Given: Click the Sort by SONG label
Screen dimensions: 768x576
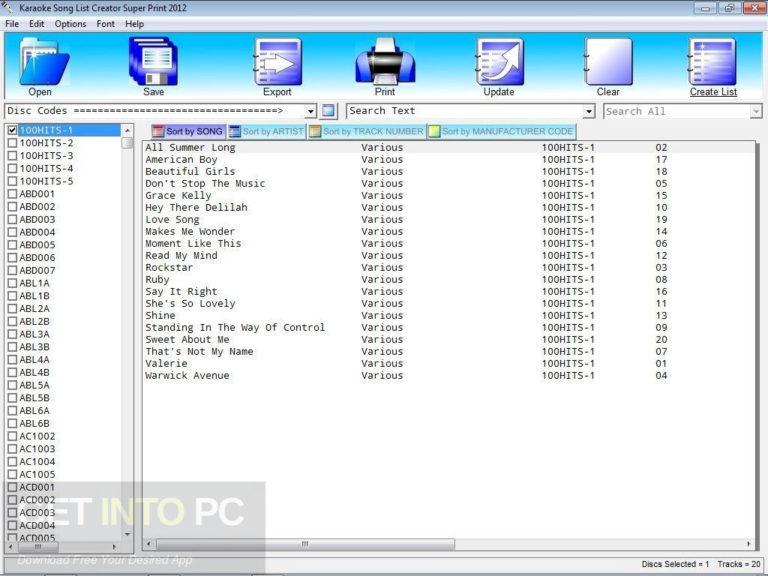Looking at the screenshot, I should (x=194, y=131).
